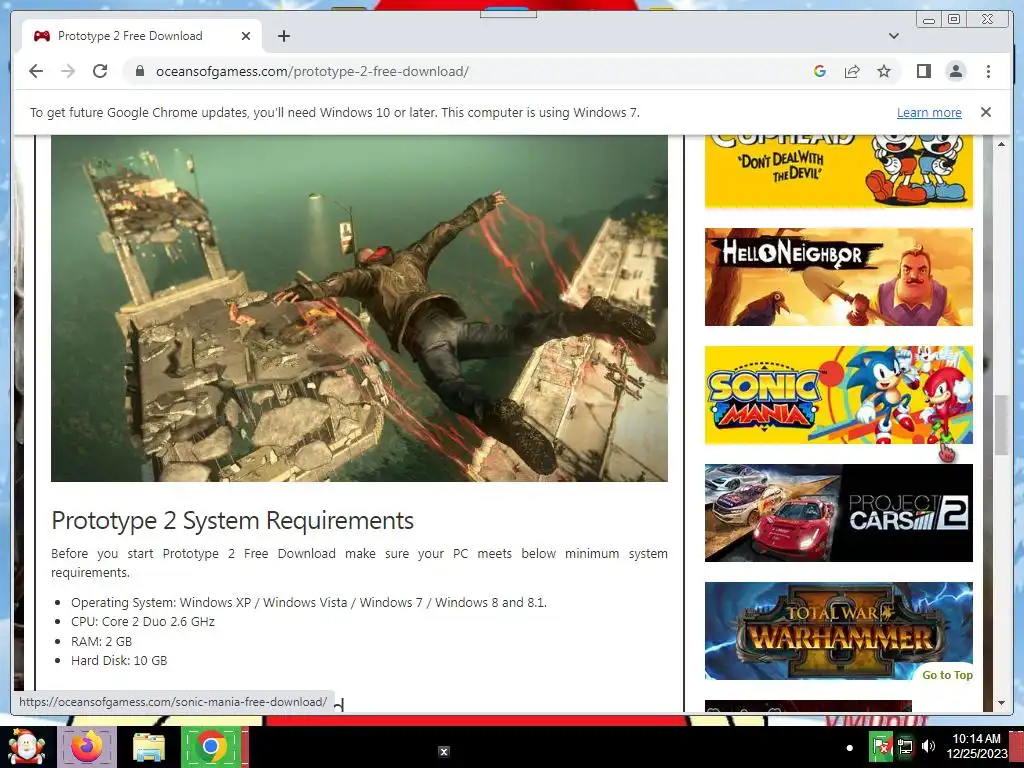The image size is (1024, 768).
Task: Launch Firefox from the taskbar
Action: pos(87,746)
